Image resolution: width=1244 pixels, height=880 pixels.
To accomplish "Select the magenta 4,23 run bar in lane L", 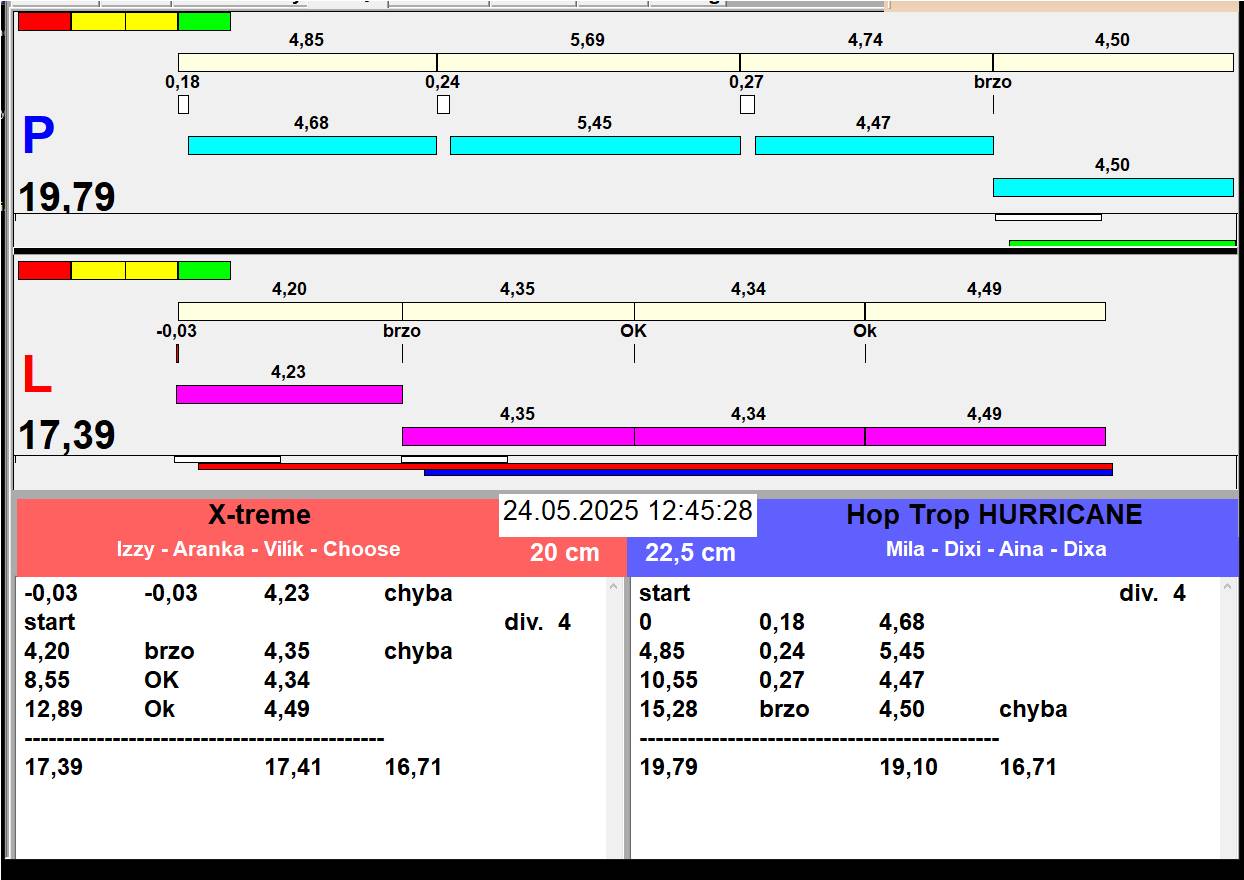I will click(289, 394).
